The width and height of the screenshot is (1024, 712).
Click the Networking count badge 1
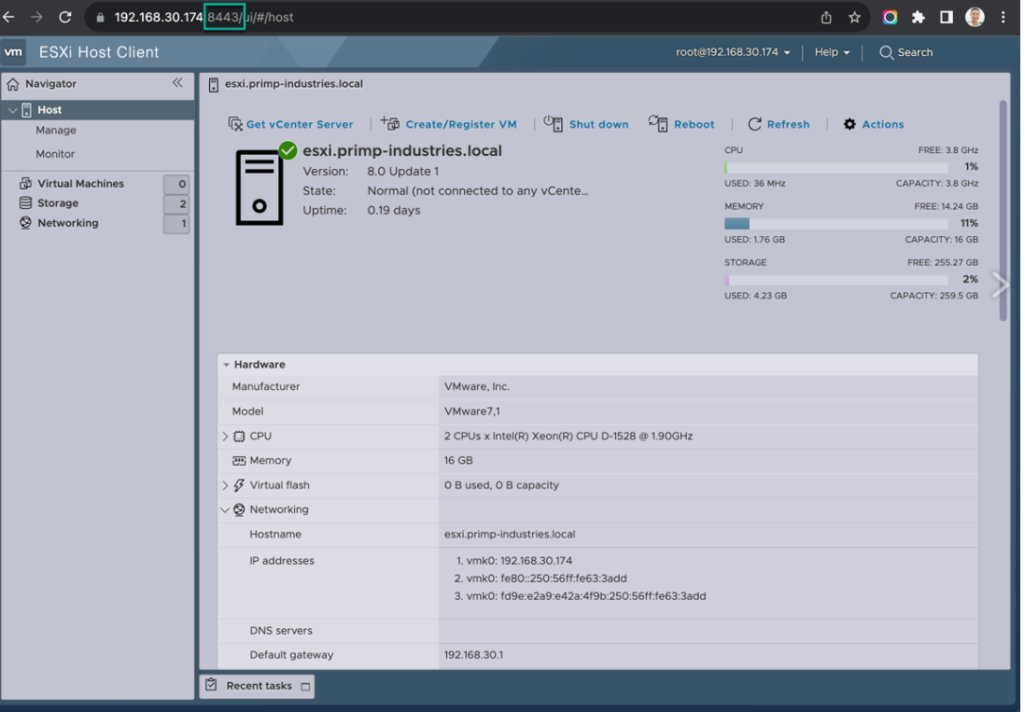tap(176, 224)
